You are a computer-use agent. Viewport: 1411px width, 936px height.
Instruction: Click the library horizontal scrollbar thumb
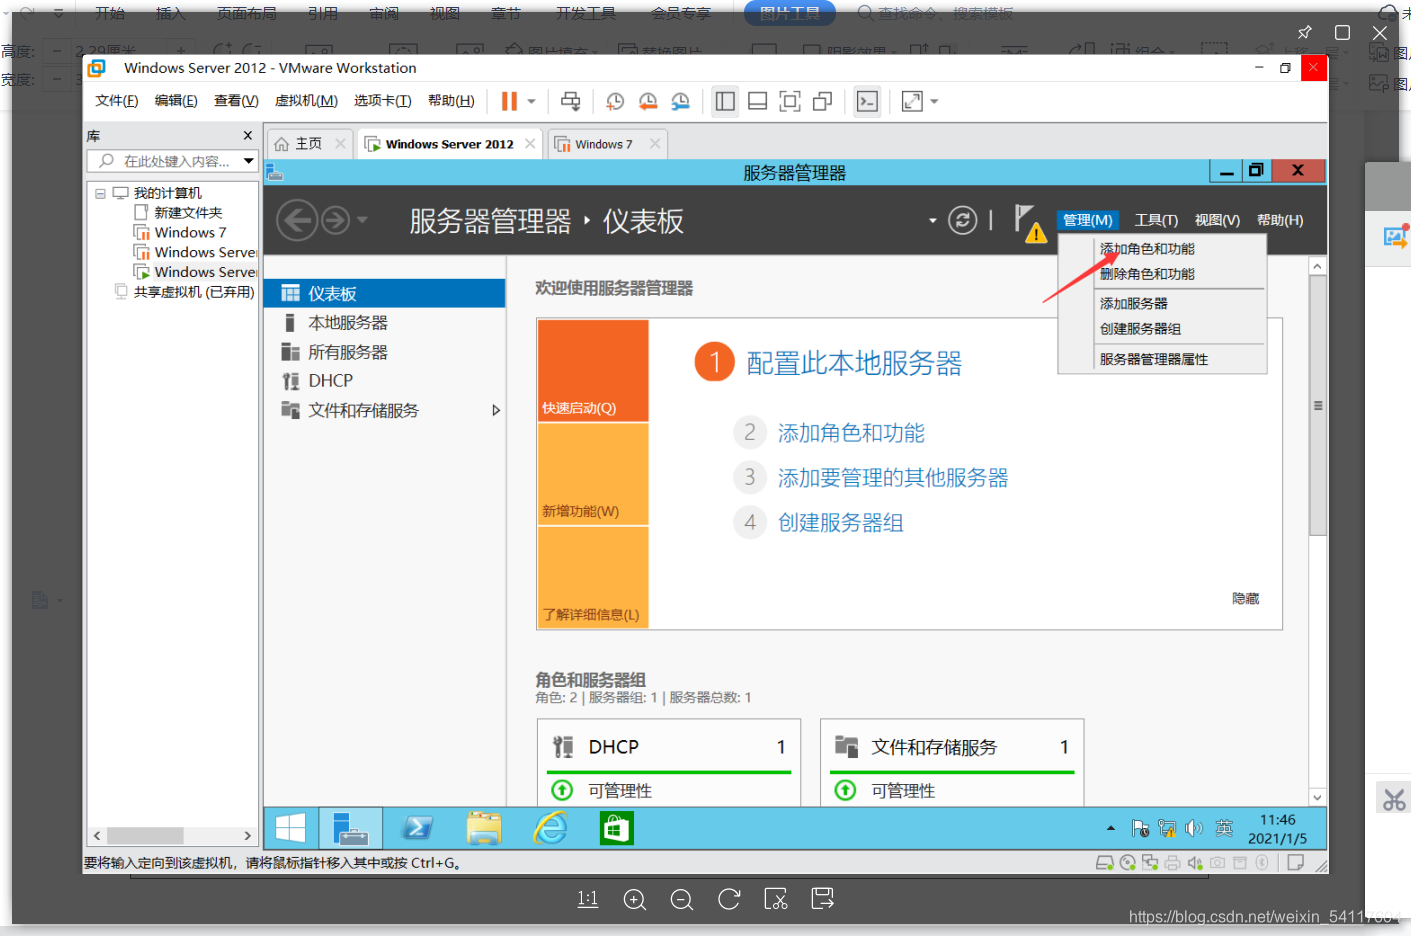(146, 835)
